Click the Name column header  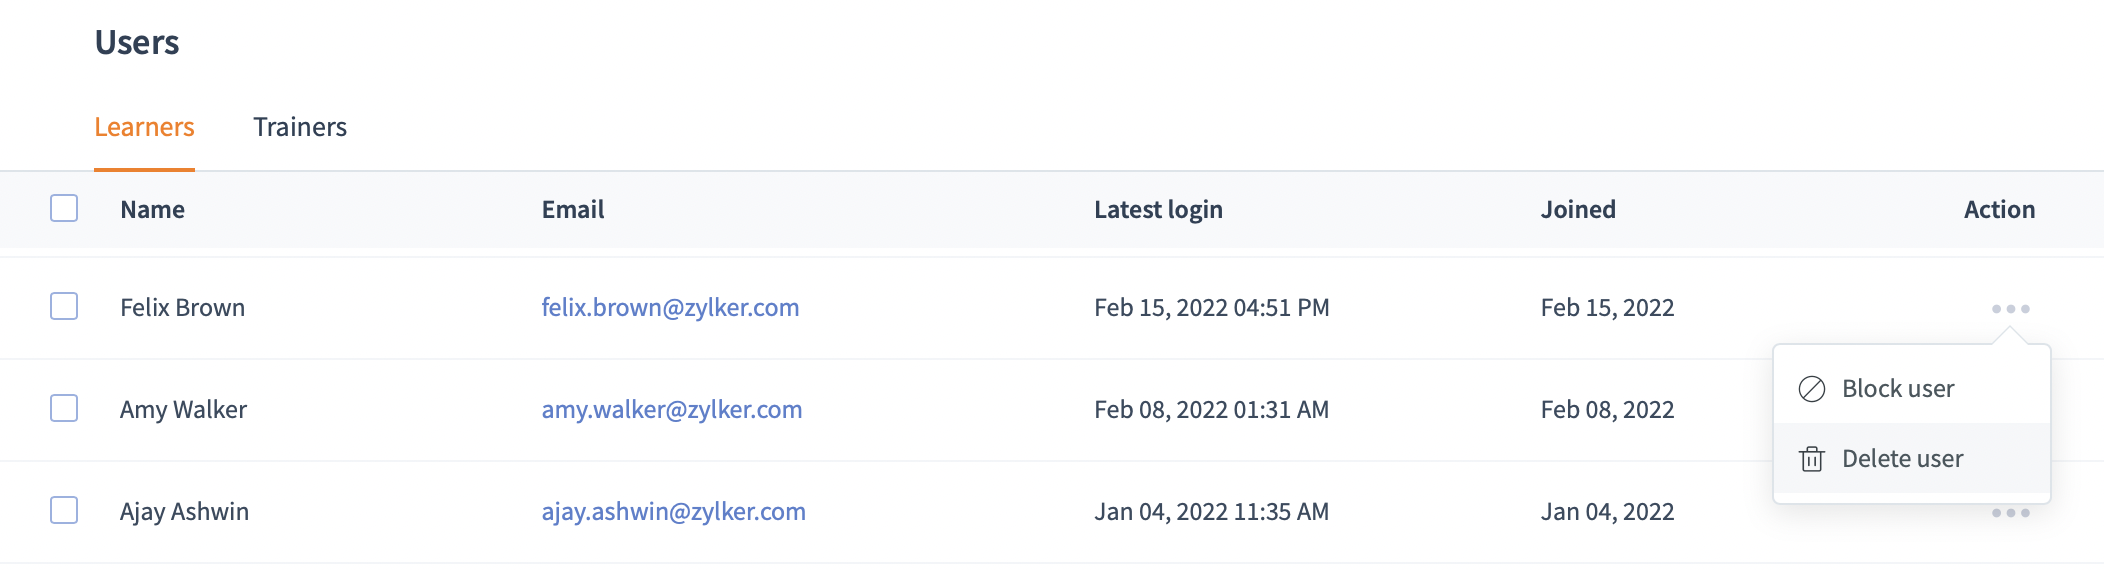point(152,210)
